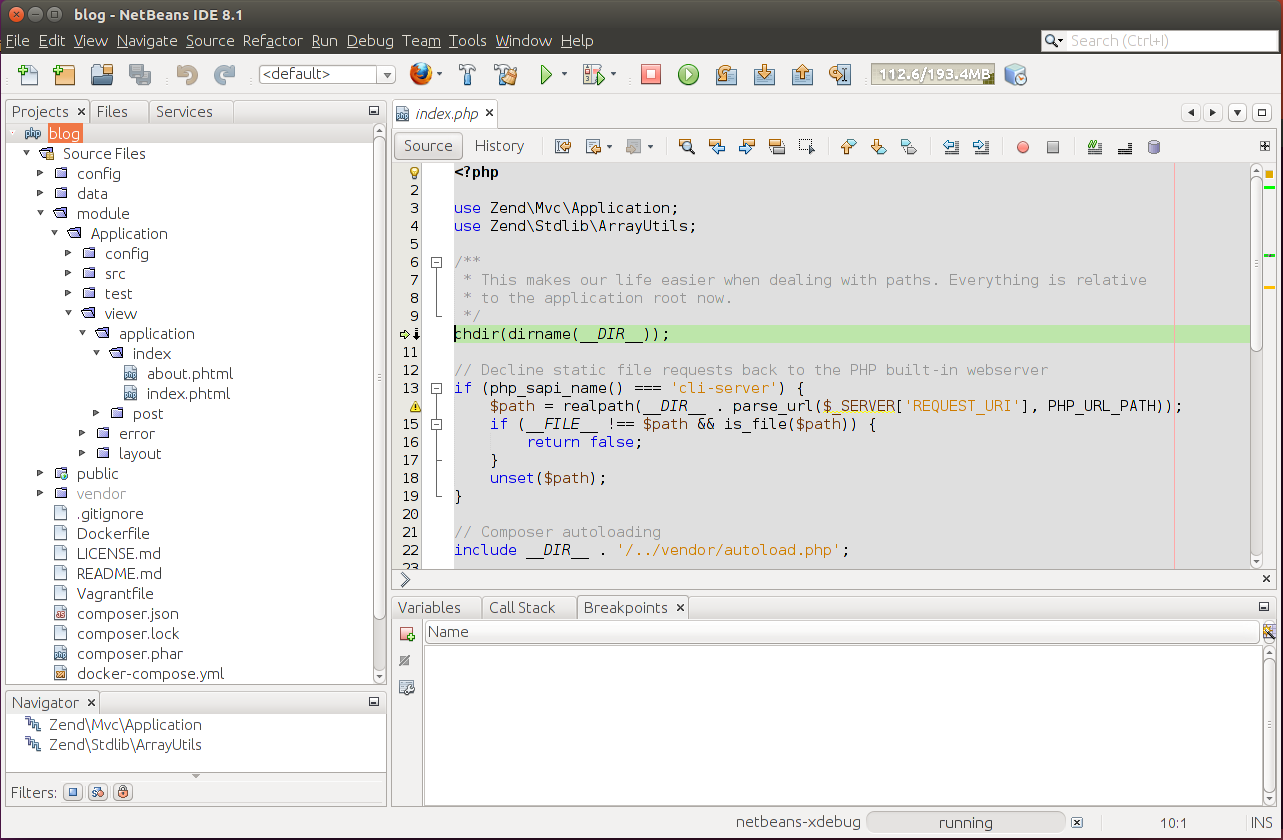Open the Refactor menu
The width and height of the screenshot is (1283, 840).
point(272,41)
